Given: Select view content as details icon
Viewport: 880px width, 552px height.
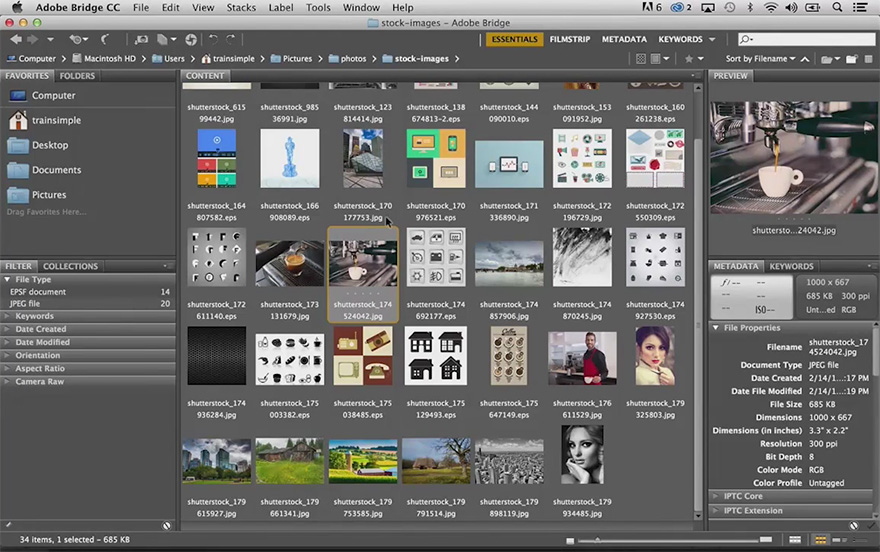Looking at the screenshot, I should click(840, 540).
